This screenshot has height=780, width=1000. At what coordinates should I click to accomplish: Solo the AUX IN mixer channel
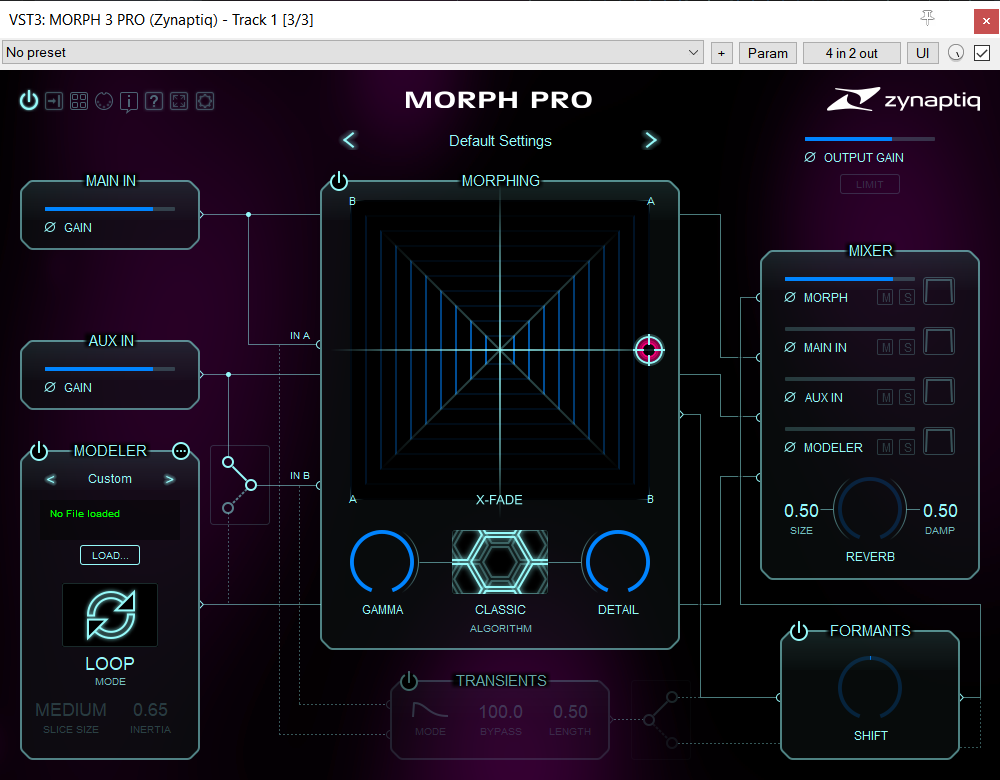click(907, 397)
